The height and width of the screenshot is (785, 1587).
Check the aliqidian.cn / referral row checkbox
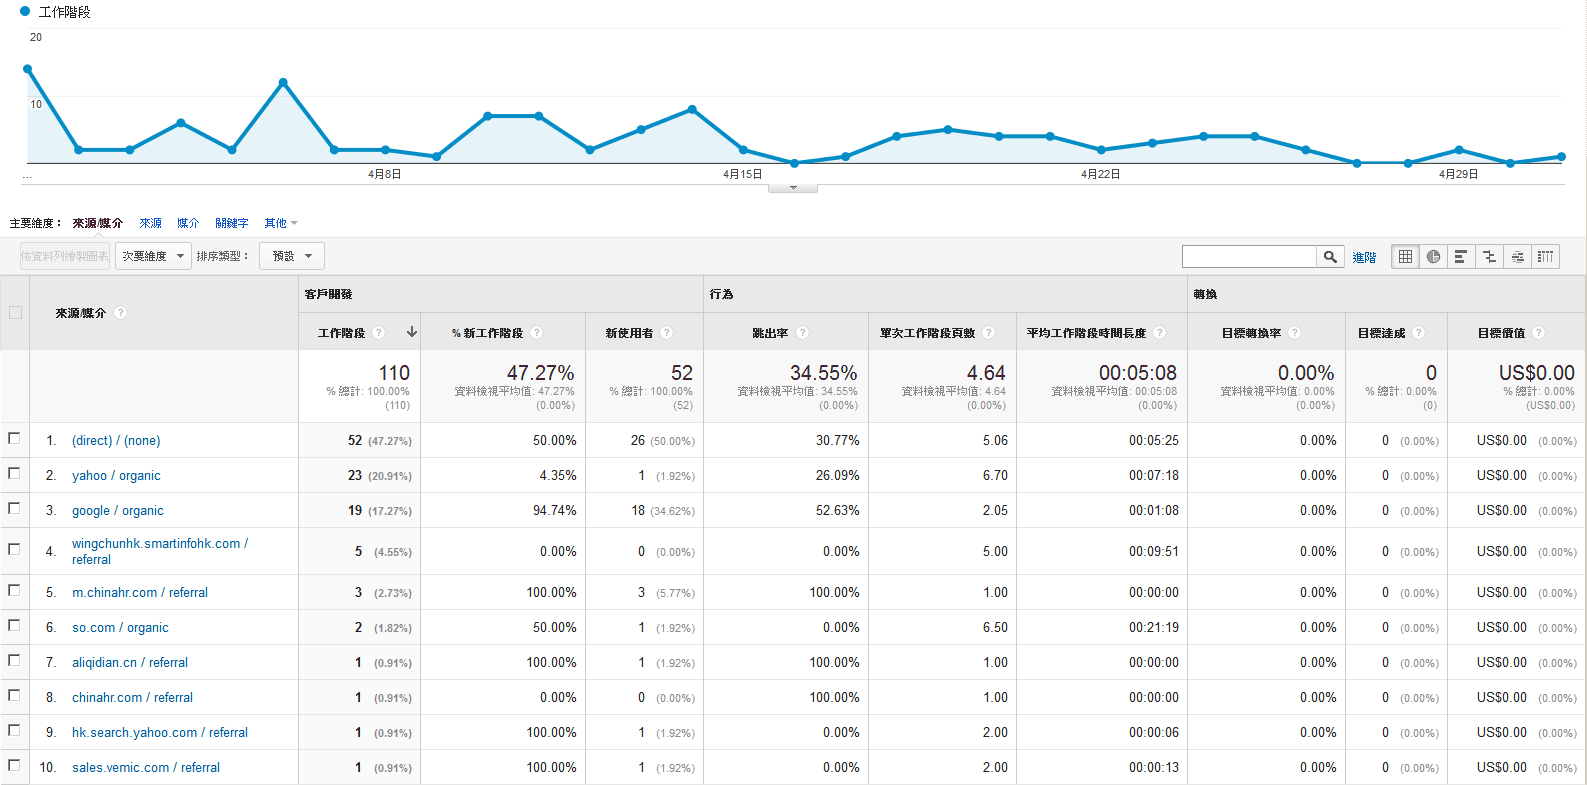[14, 660]
